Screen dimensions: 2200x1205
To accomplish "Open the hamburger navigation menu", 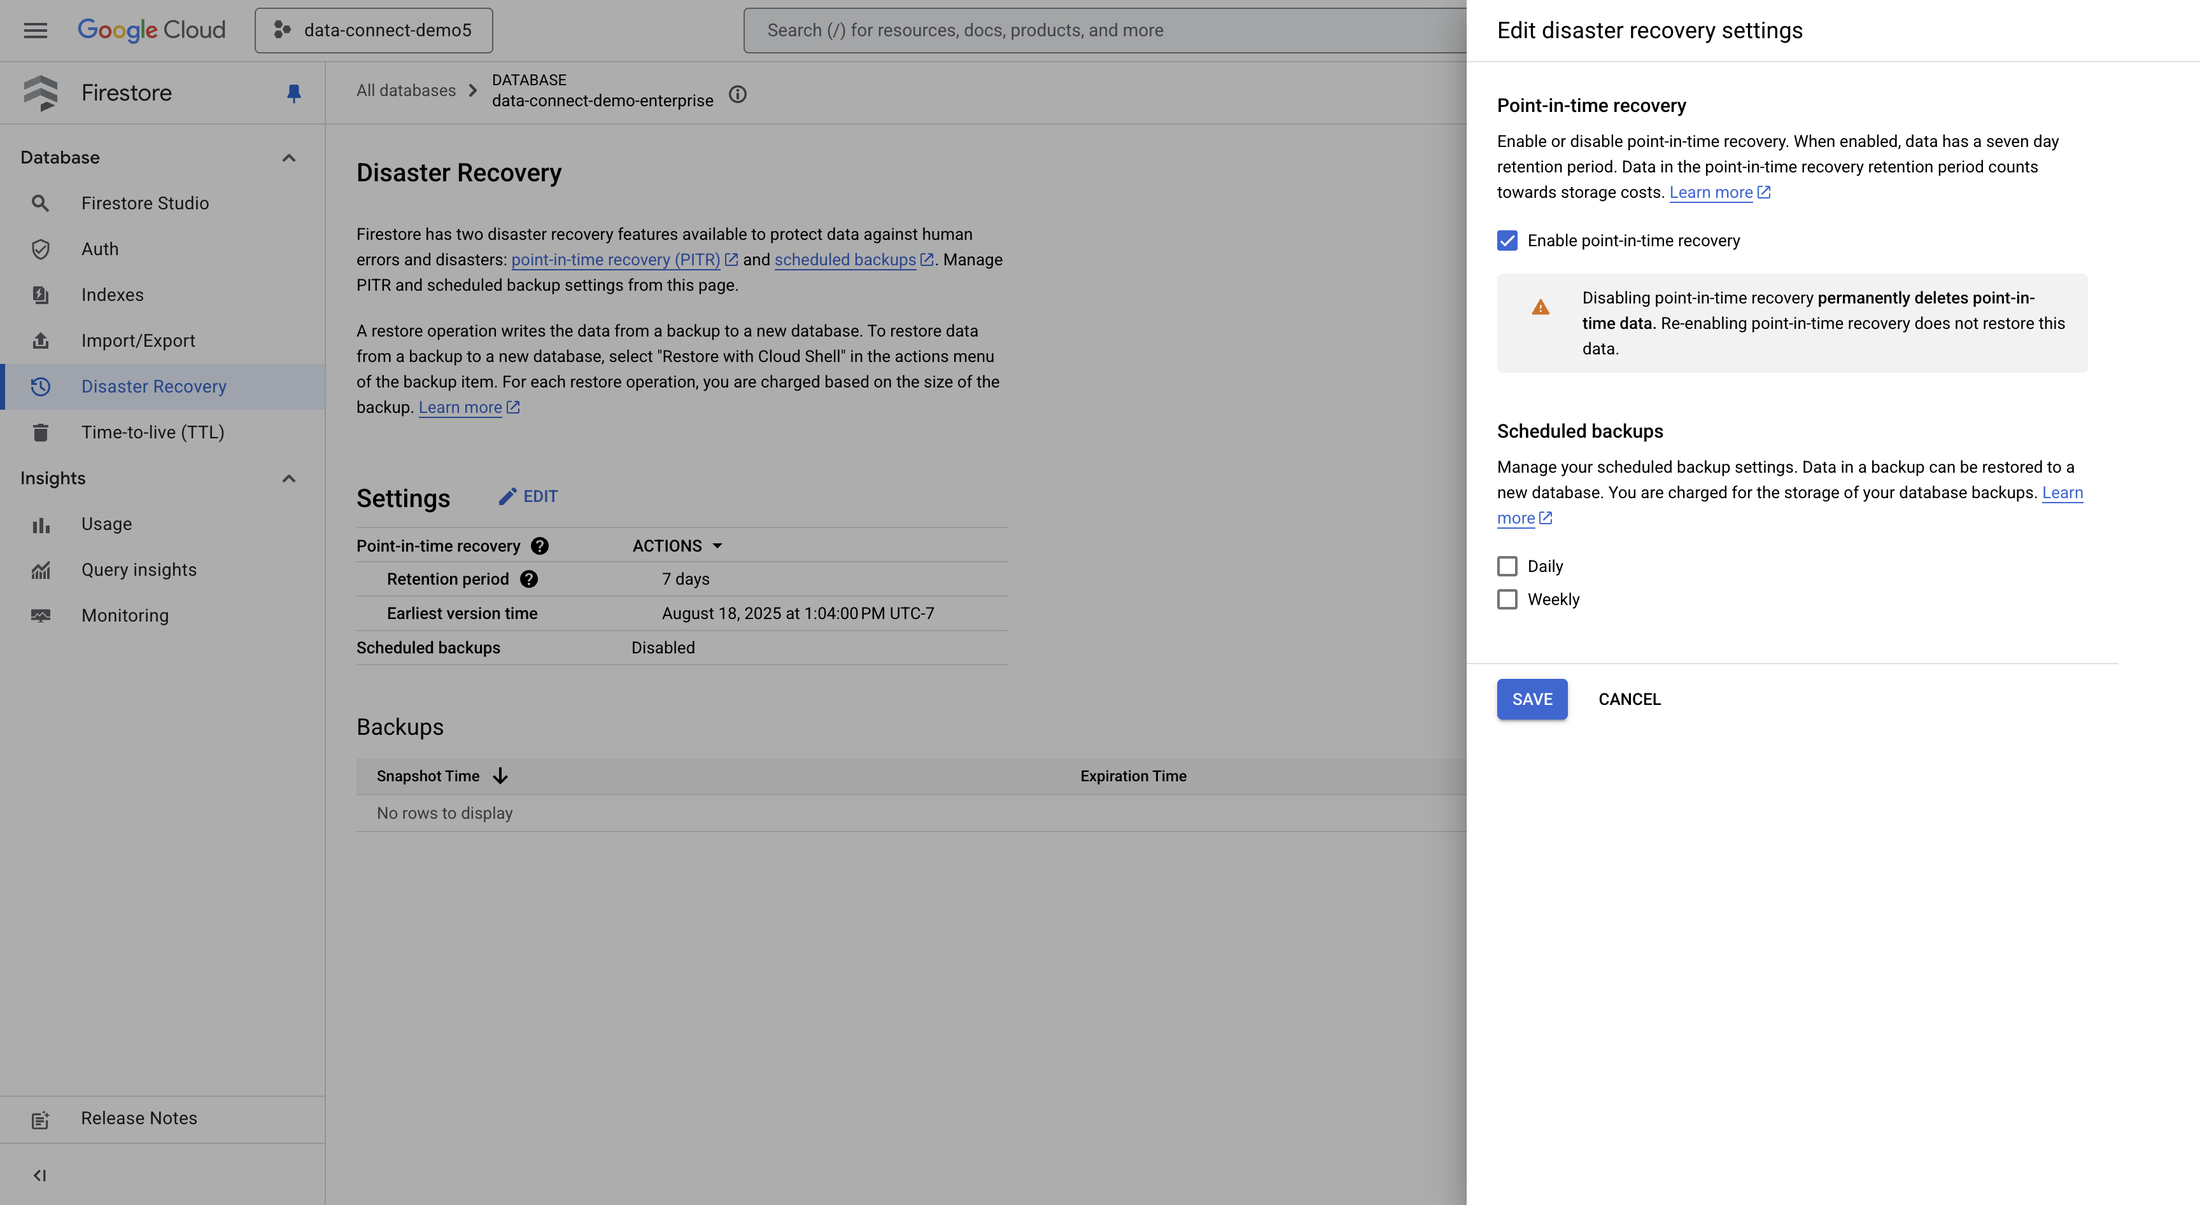I will [36, 30].
